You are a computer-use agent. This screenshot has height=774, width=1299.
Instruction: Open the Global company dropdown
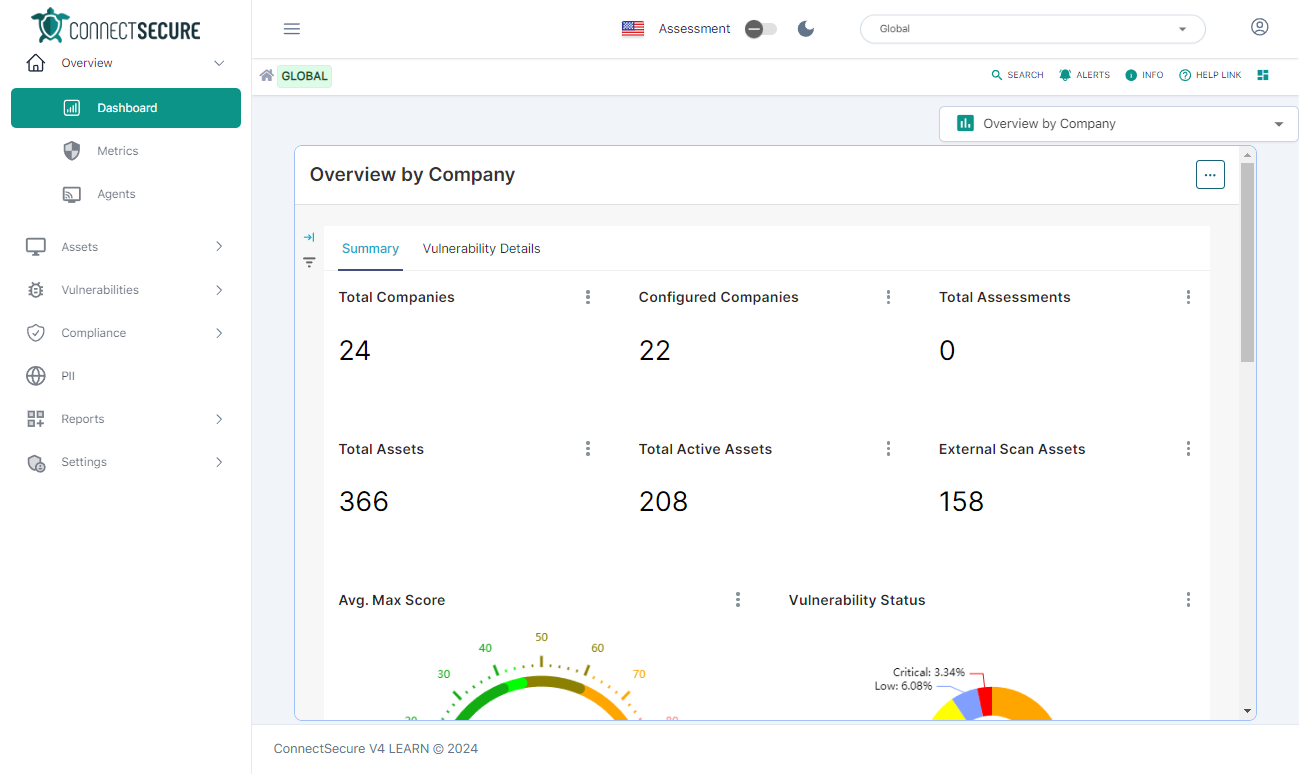(1032, 29)
